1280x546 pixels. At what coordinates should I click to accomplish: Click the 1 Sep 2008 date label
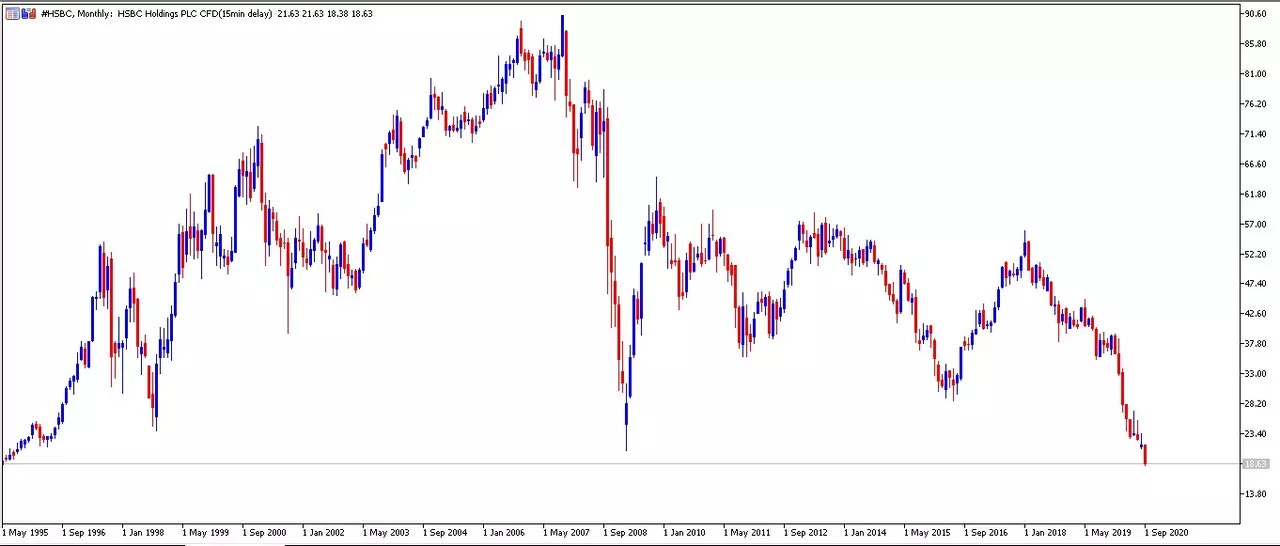click(626, 533)
